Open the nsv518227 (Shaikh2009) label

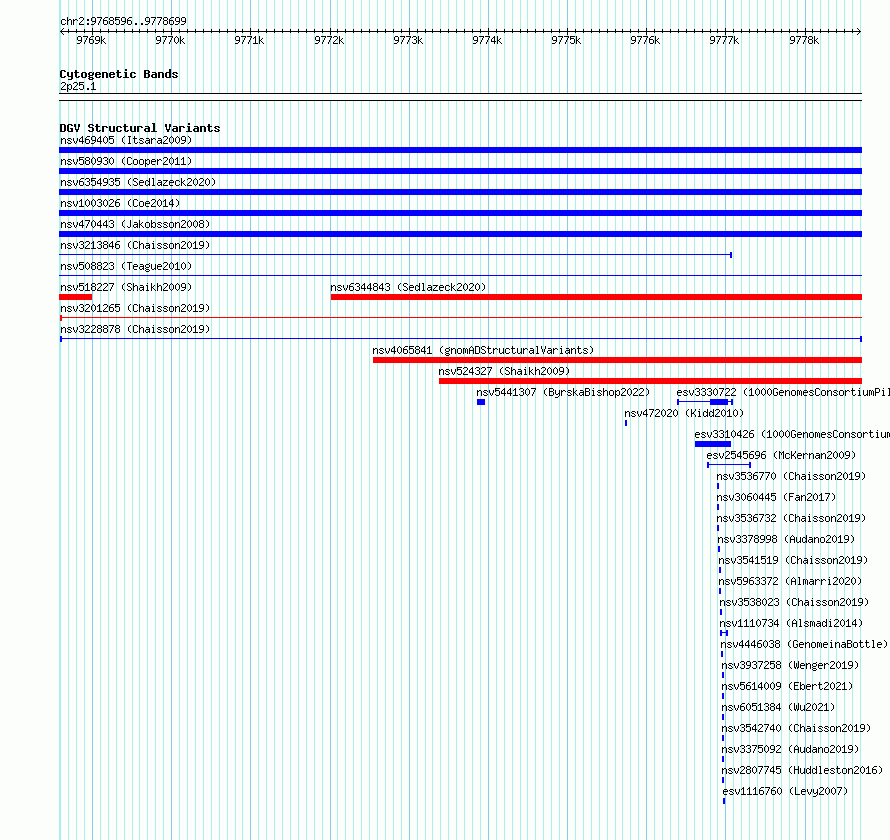point(126,287)
